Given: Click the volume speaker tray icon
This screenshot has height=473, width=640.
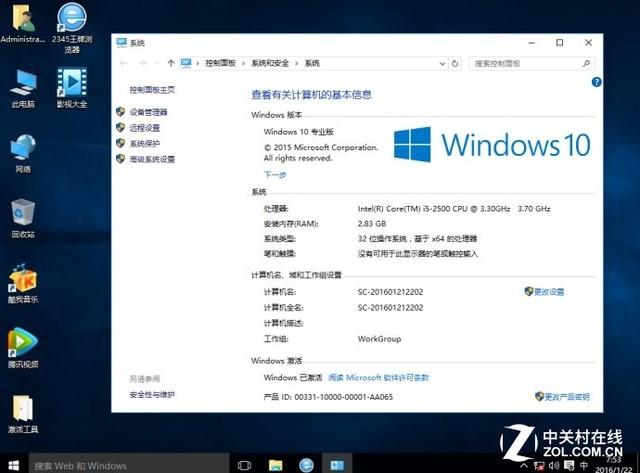Looking at the screenshot, I should 554,466.
